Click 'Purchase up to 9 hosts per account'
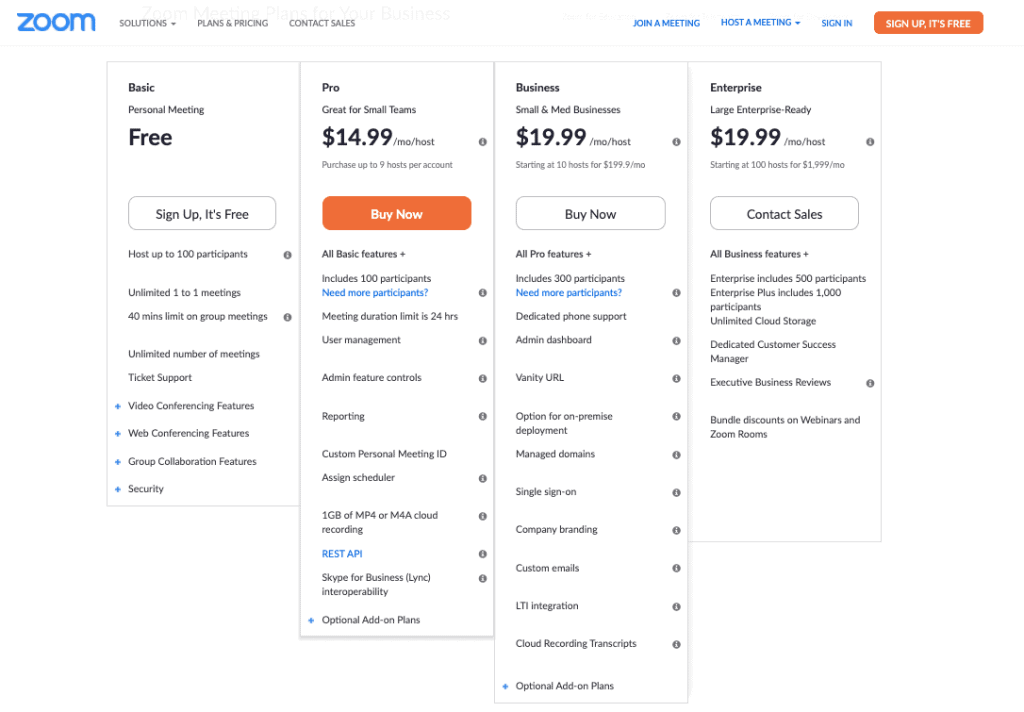This screenshot has height=712, width=1024. (387, 165)
